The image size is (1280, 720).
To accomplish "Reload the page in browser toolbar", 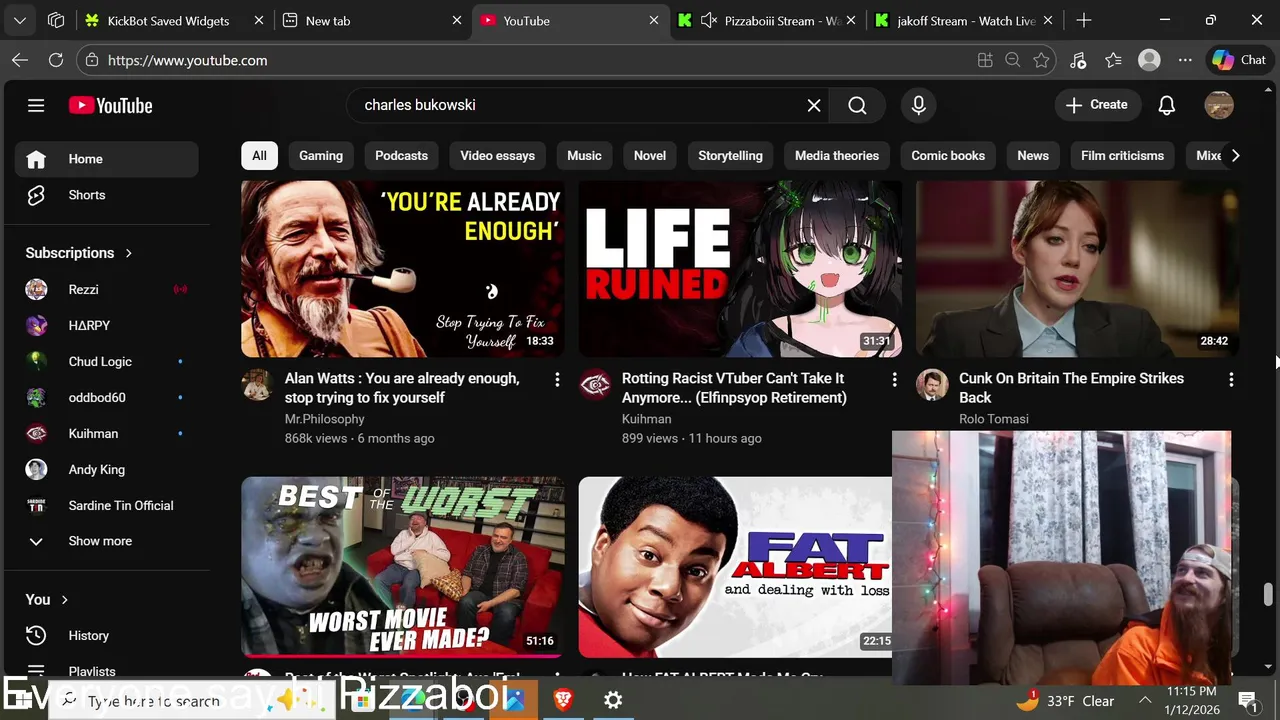I will tap(56, 60).
